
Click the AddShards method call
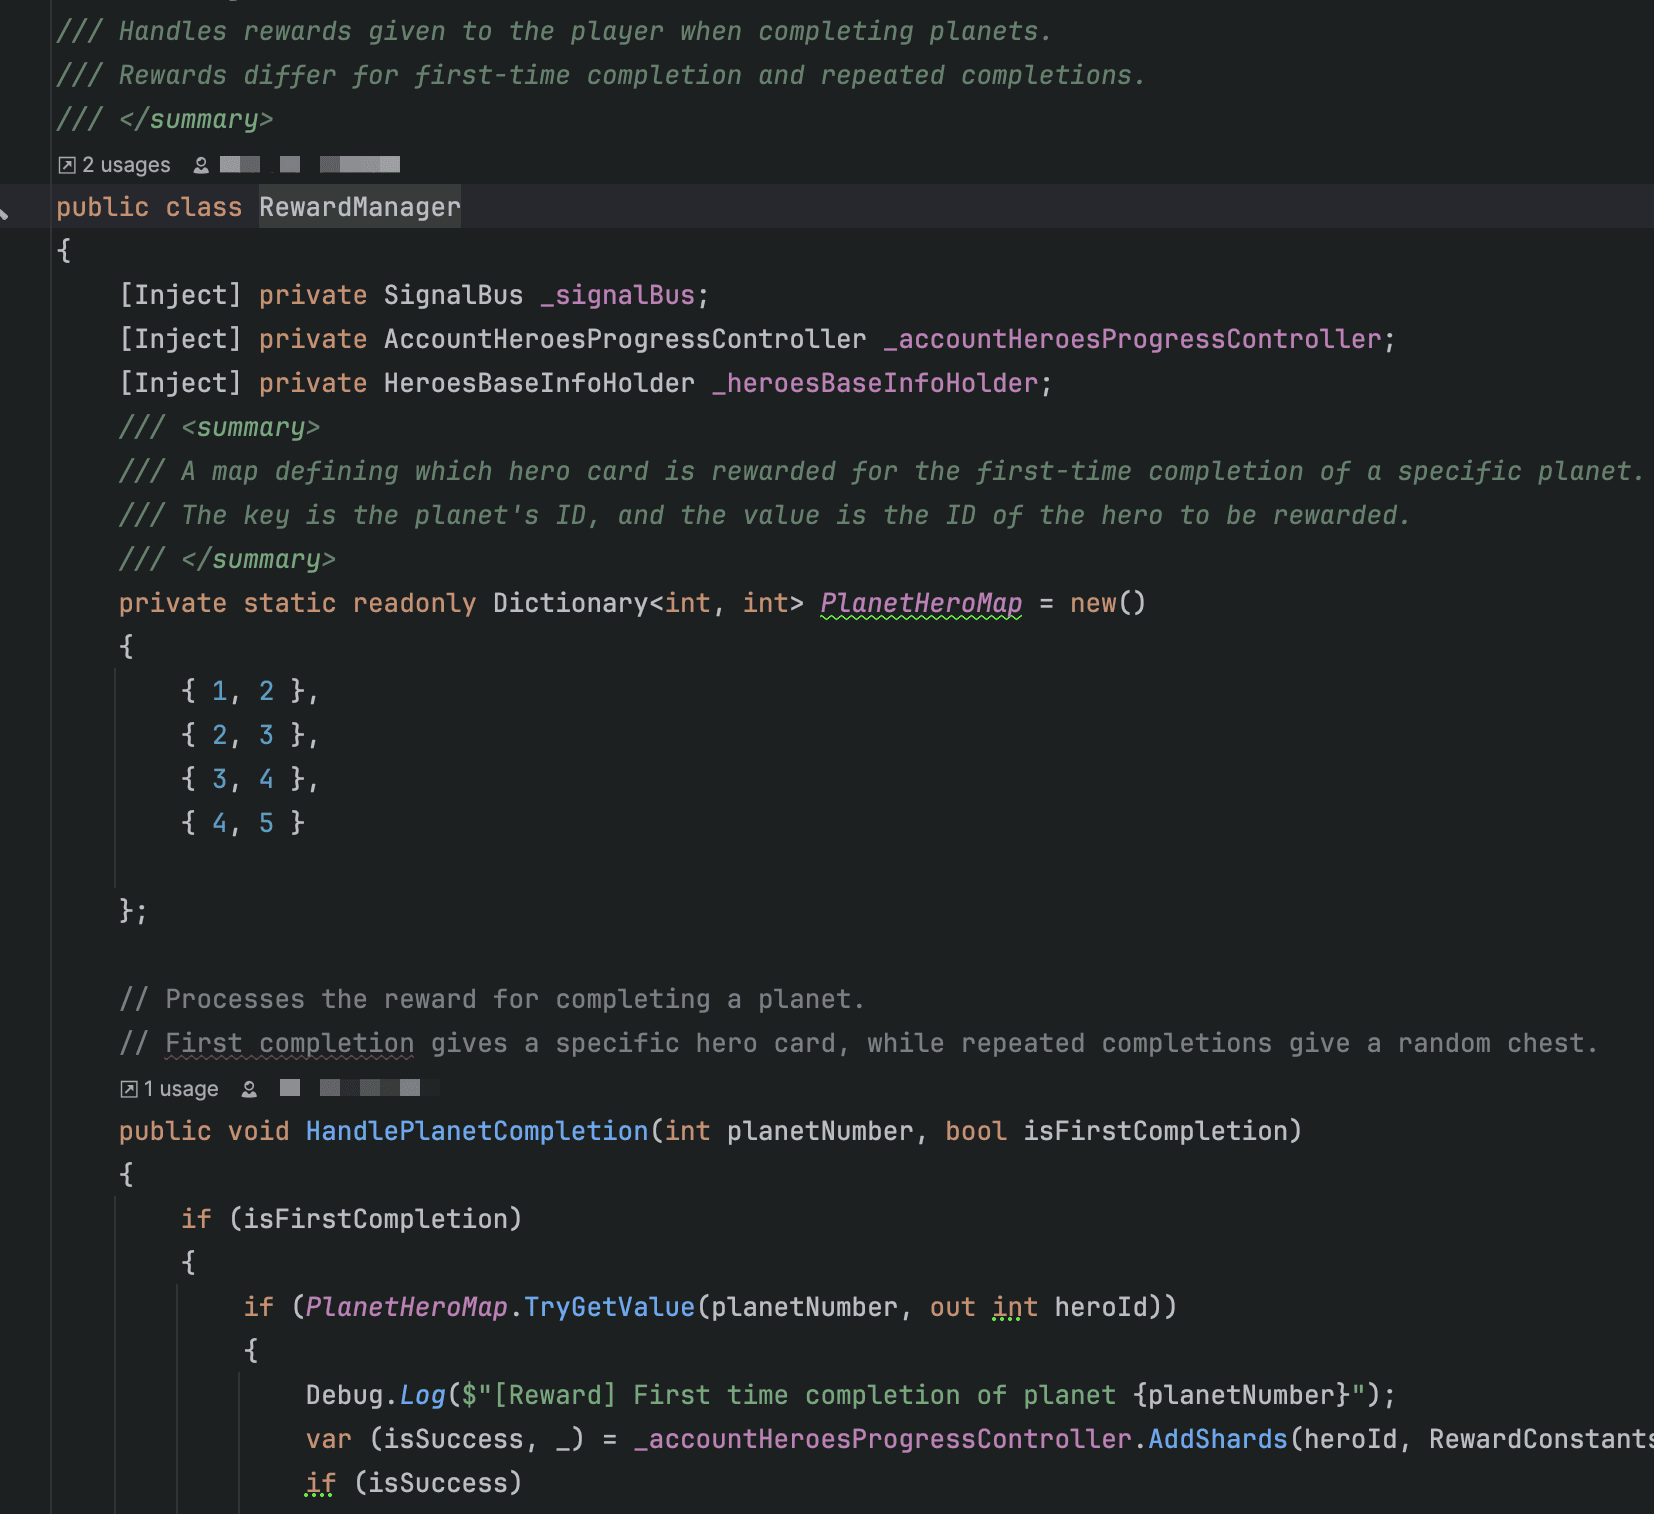(1217, 1439)
